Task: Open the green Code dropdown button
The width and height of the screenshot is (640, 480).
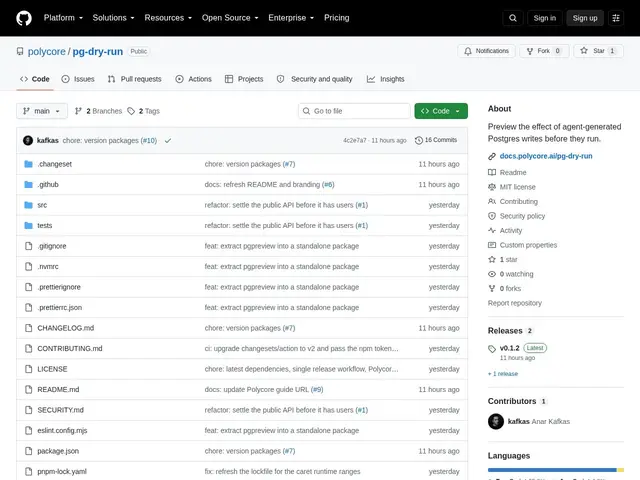Action: pyautogui.click(x=441, y=111)
